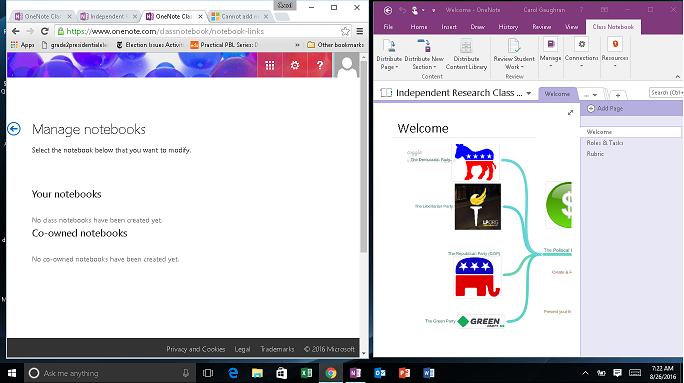Open the user profile avatar

pyautogui.click(x=347, y=65)
